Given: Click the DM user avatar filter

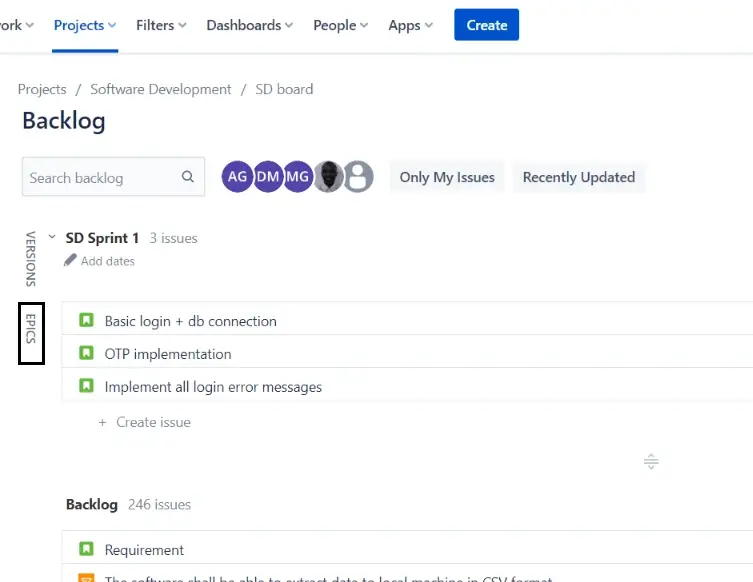Looking at the screenshot, I should point(267,177).
